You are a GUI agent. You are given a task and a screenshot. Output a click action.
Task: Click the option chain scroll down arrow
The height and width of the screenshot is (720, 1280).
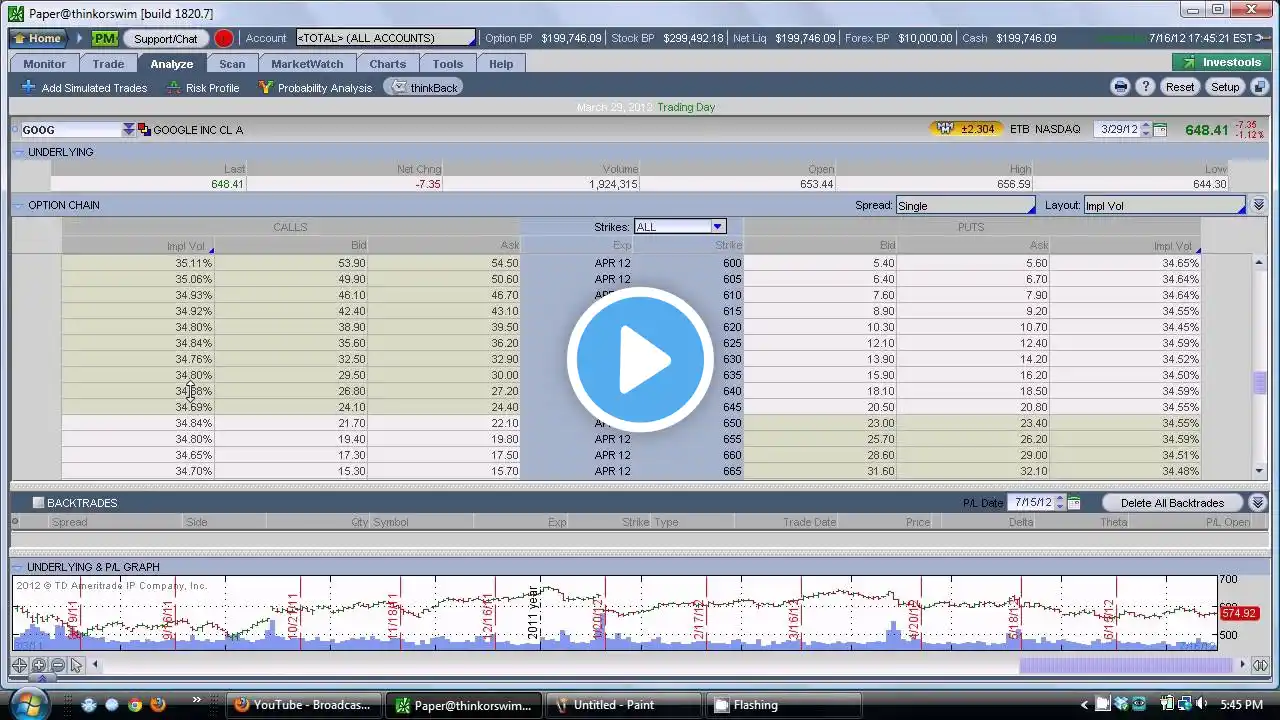[x=1259, y=471]
